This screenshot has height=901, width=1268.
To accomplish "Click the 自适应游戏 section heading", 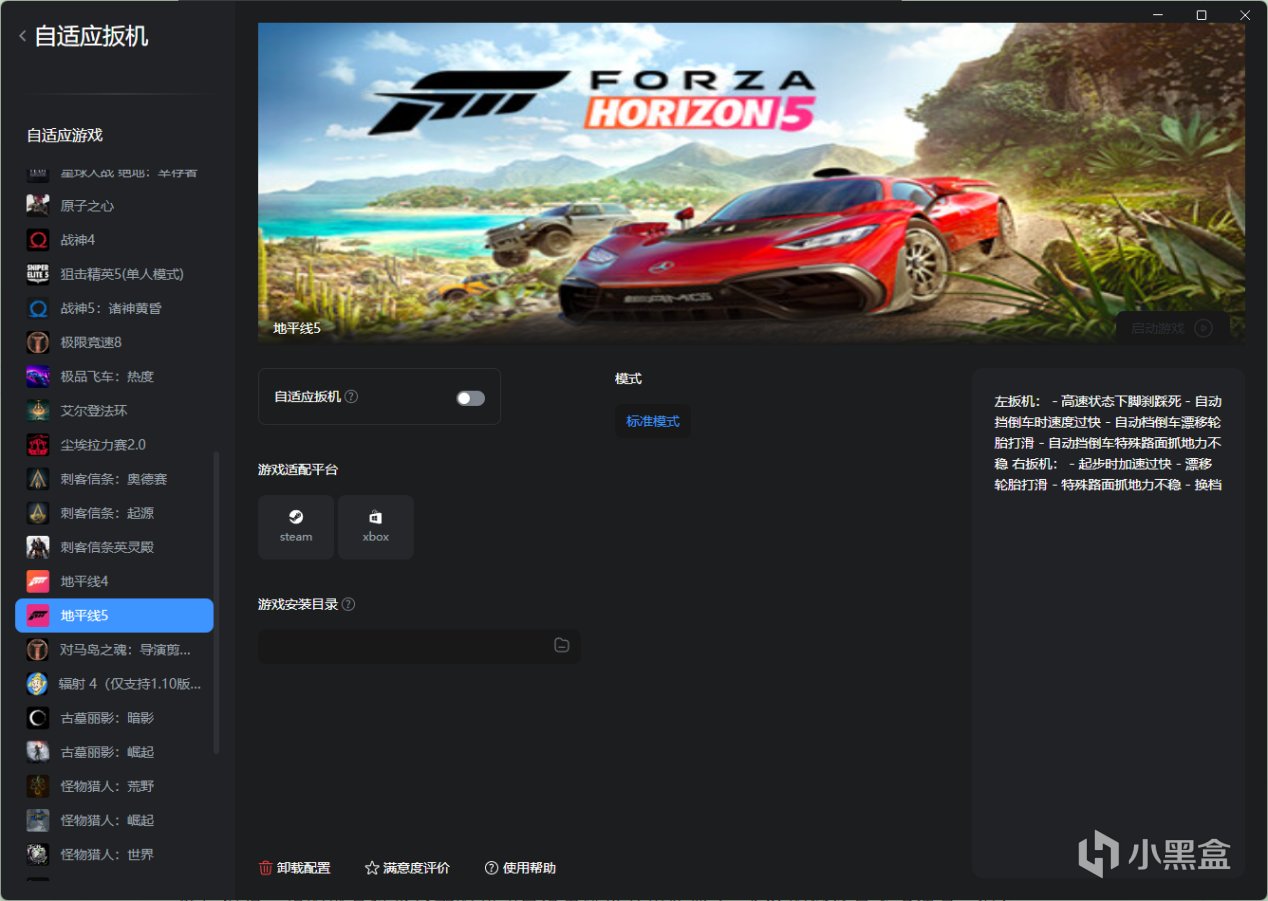I will click(65, 135).
